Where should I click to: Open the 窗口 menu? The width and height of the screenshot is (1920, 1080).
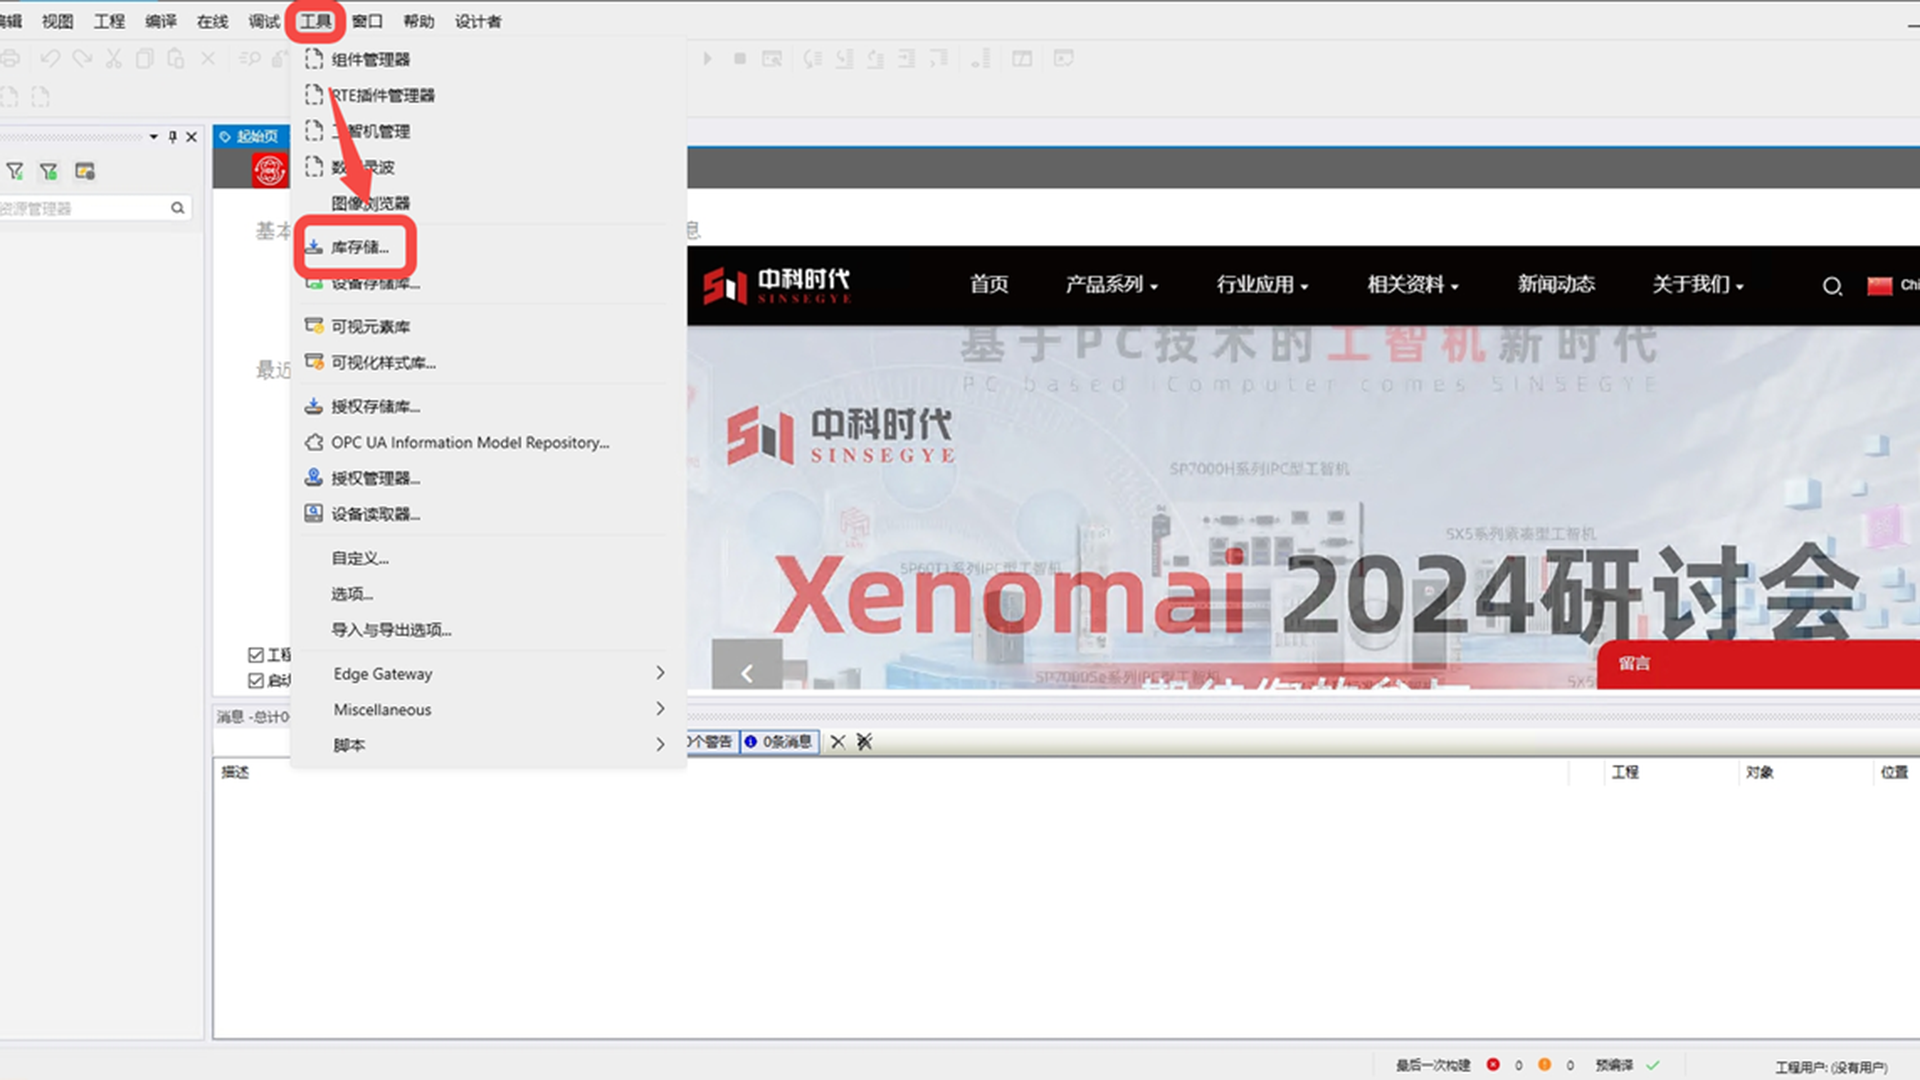coord(367,21)
